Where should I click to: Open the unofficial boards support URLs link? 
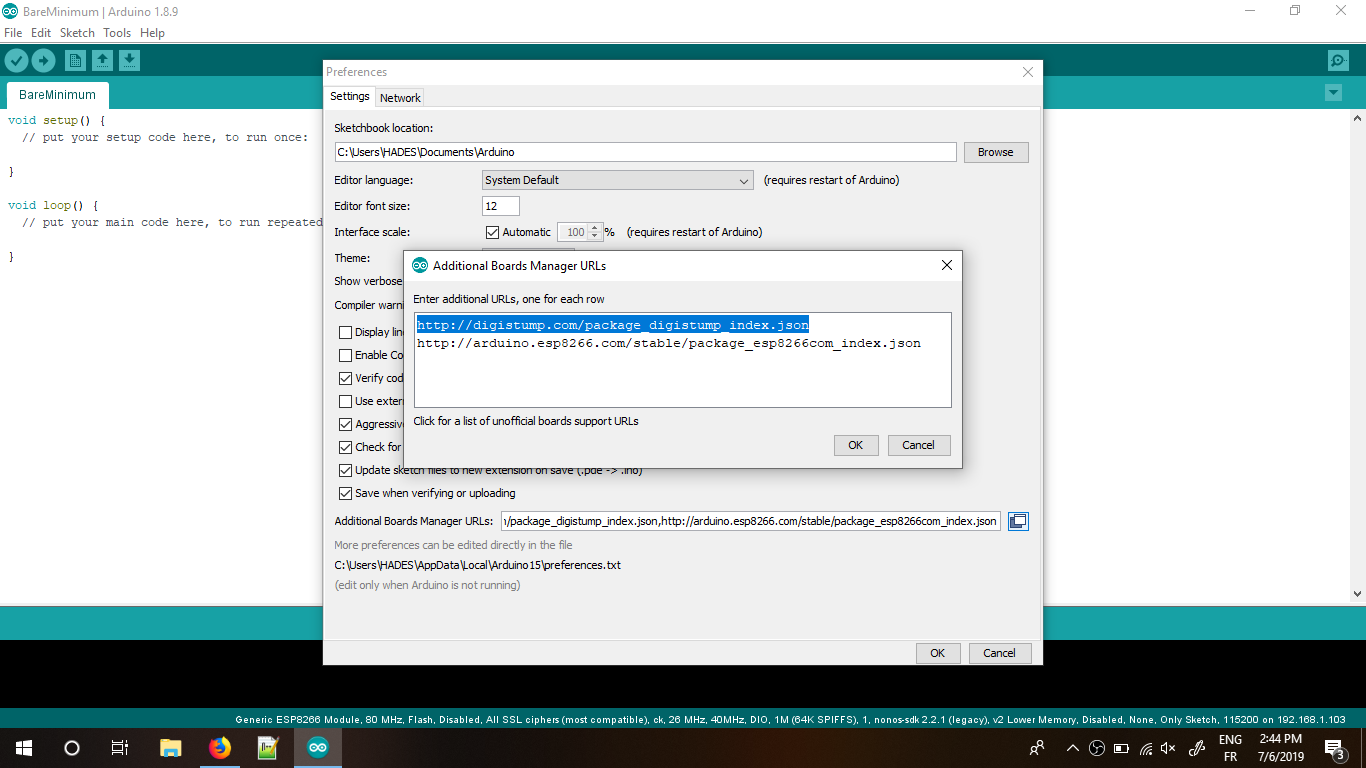(525, 421)
